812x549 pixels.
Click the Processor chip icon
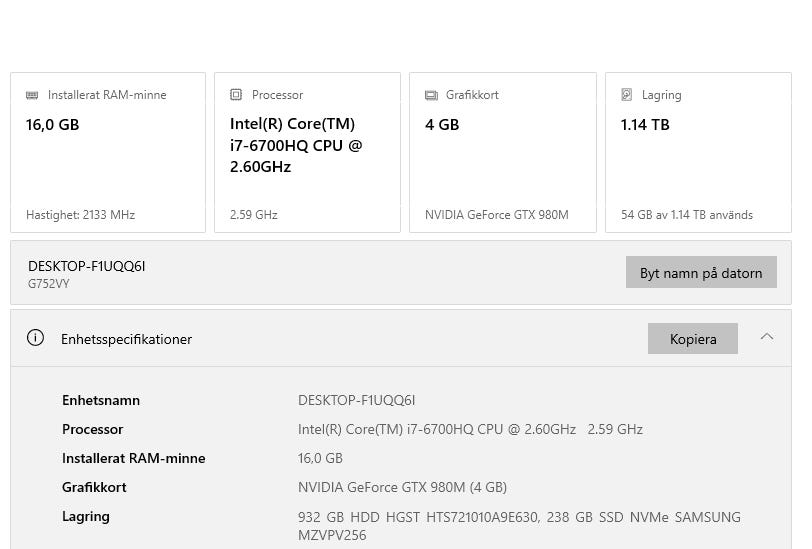pos(236,94)
